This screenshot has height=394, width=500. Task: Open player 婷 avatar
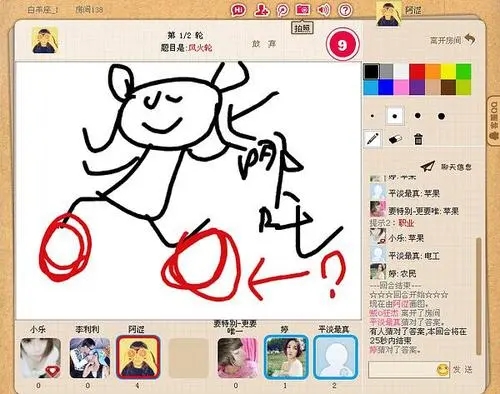tap(286, 357)
